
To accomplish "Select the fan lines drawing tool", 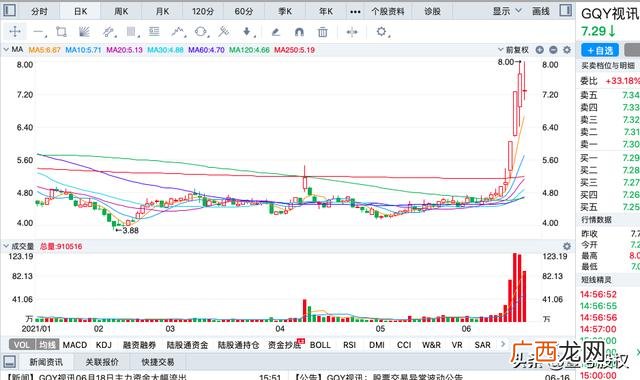I will click(x=84, y=31).
